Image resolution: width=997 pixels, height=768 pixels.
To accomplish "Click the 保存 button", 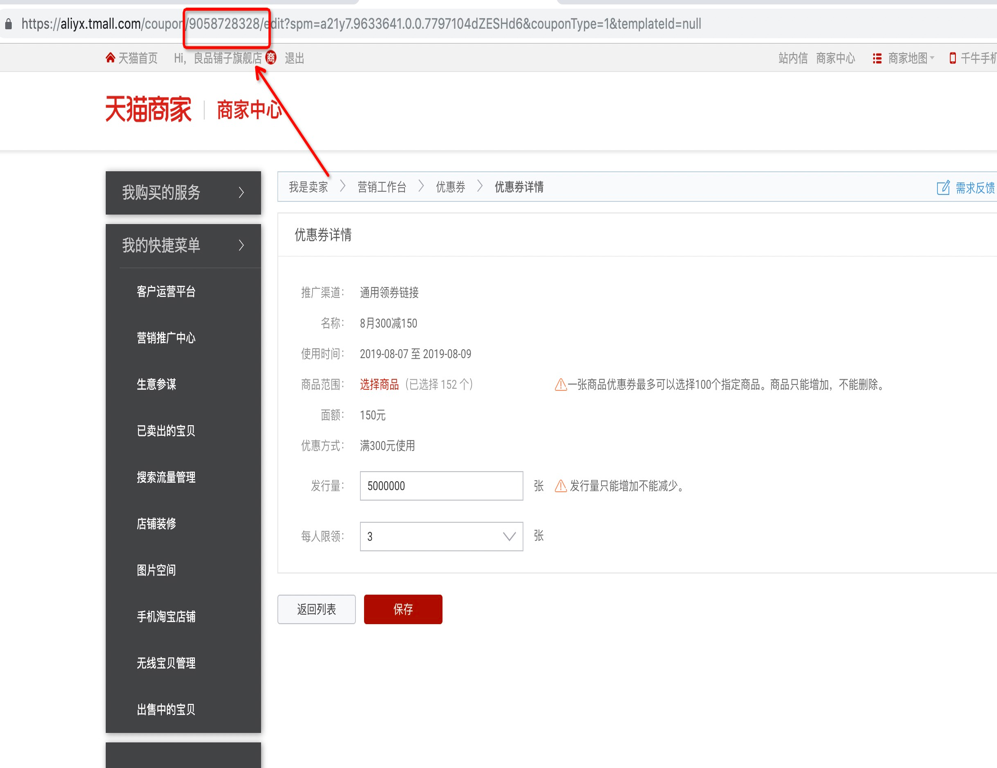I will click(x=403, y=609).
